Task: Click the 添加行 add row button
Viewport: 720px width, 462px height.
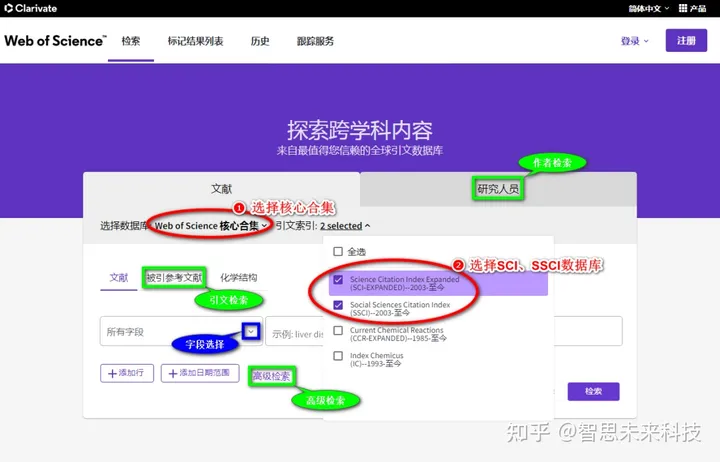Action: [127, 373]
